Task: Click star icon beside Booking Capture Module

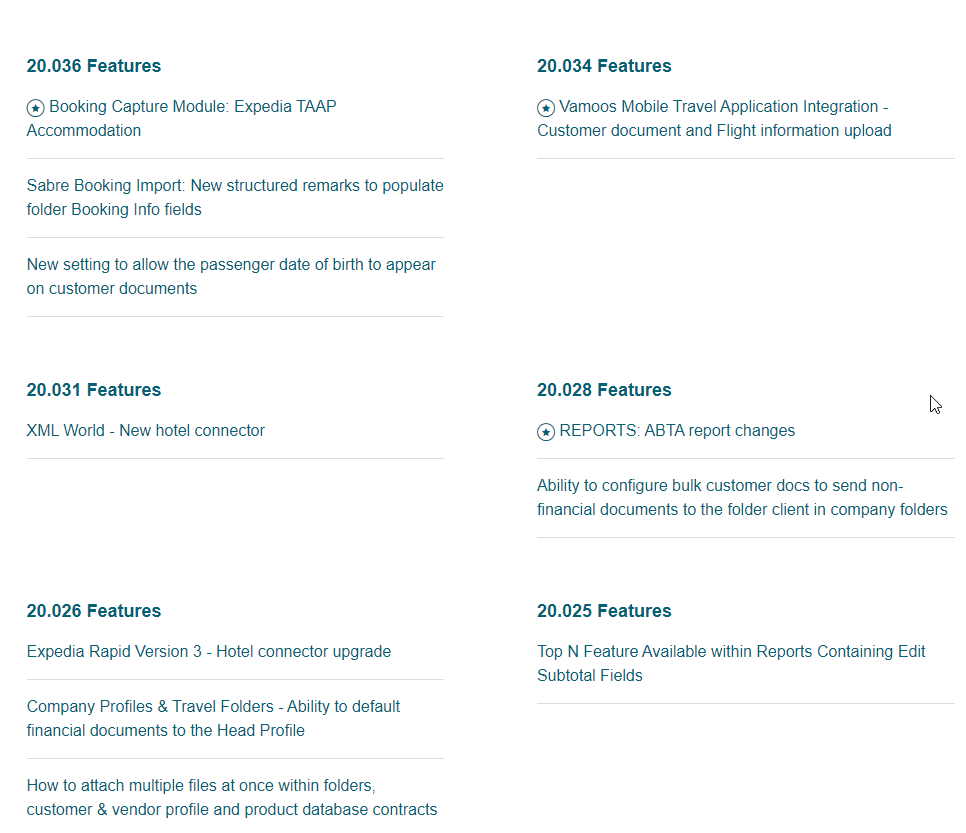Action: click(x=36, y=108)
